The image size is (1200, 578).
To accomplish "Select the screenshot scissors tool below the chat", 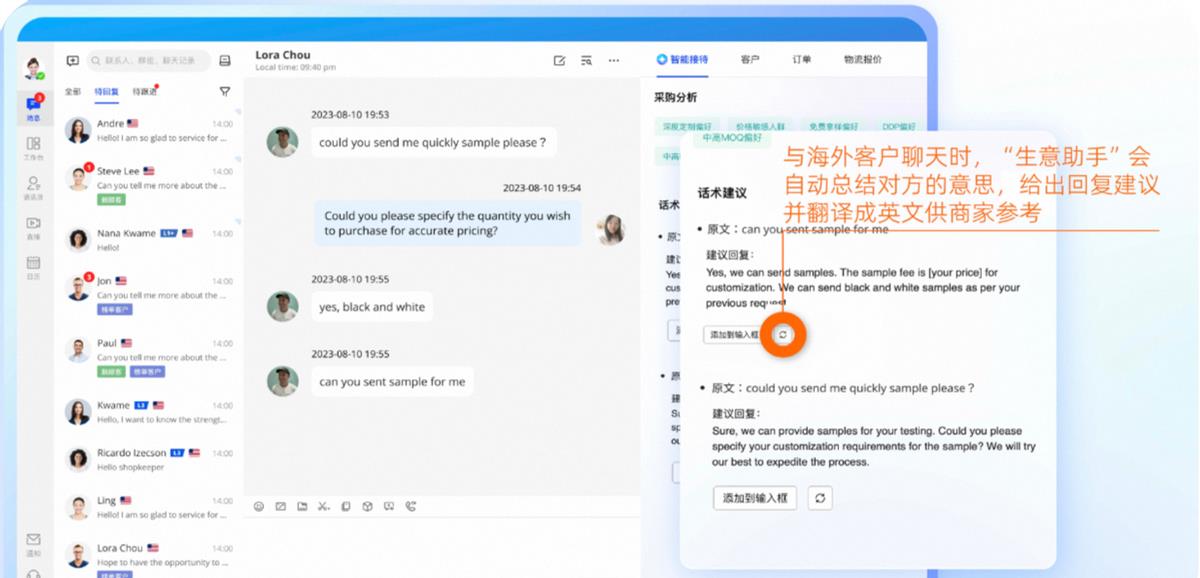I will point(322,507).
